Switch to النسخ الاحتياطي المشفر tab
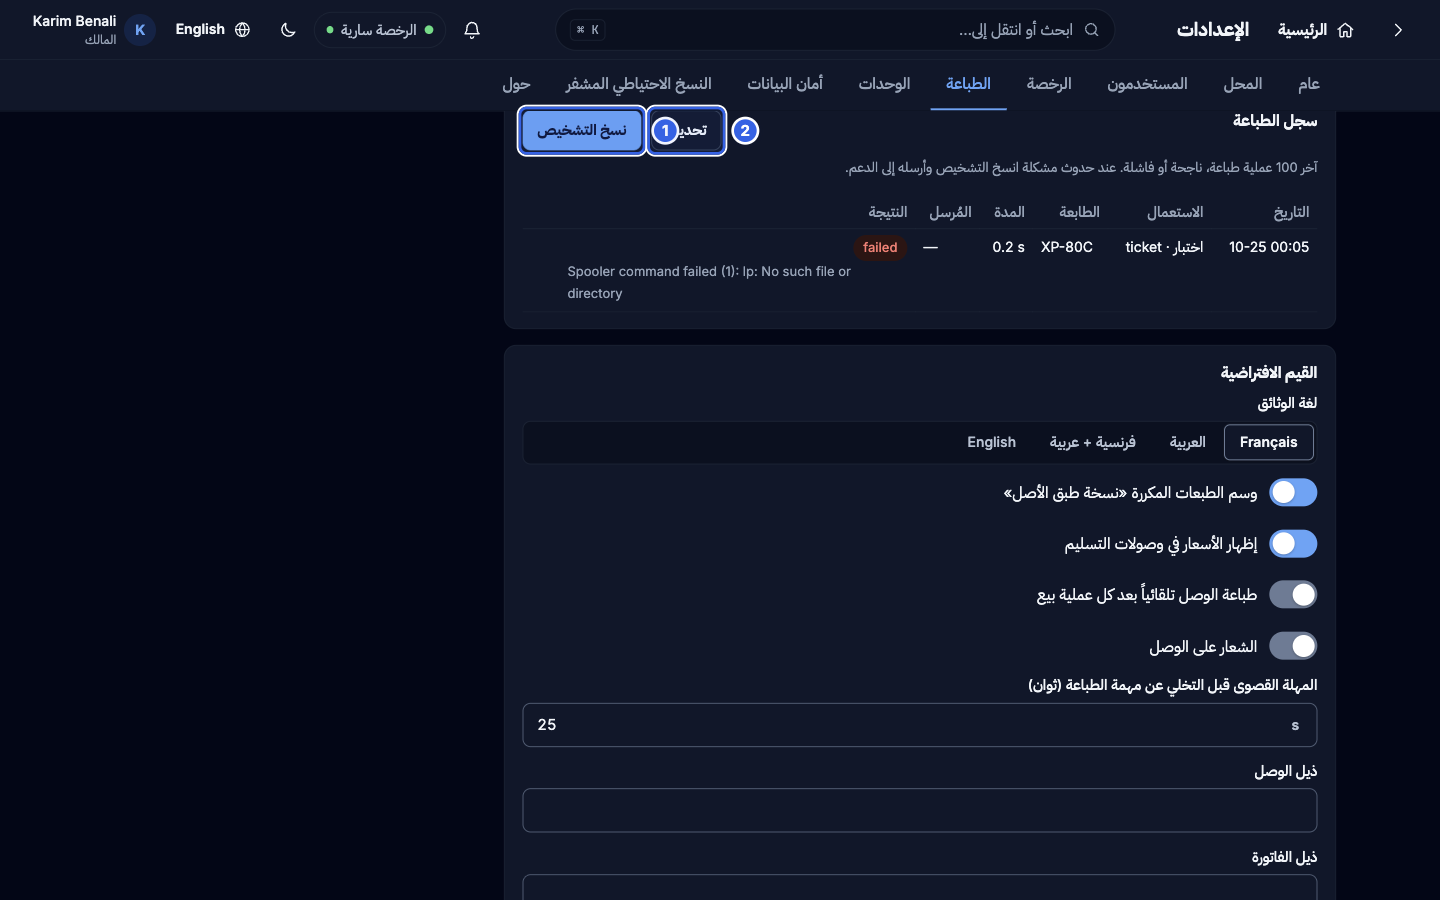The width and height of the screenshot is (1440, 900). [x=638, y=84]
